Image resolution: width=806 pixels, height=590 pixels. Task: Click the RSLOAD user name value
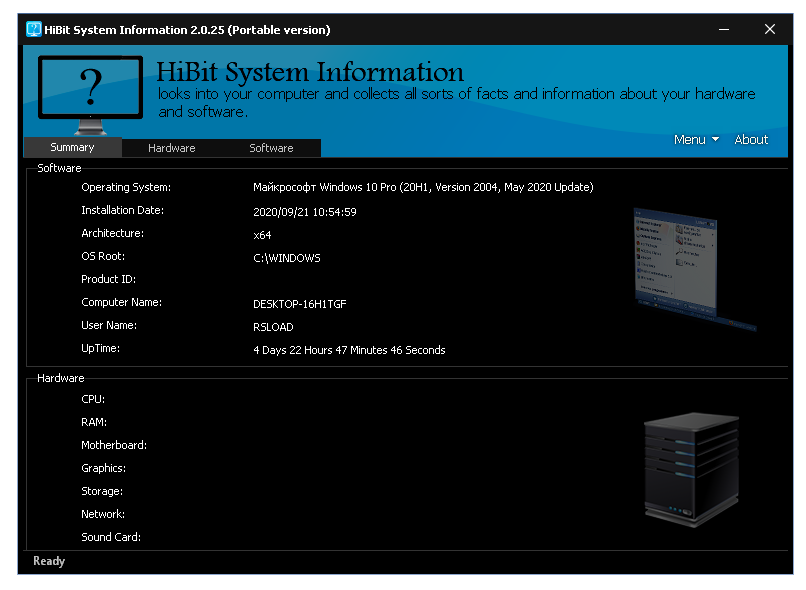(x=272, y=327)
